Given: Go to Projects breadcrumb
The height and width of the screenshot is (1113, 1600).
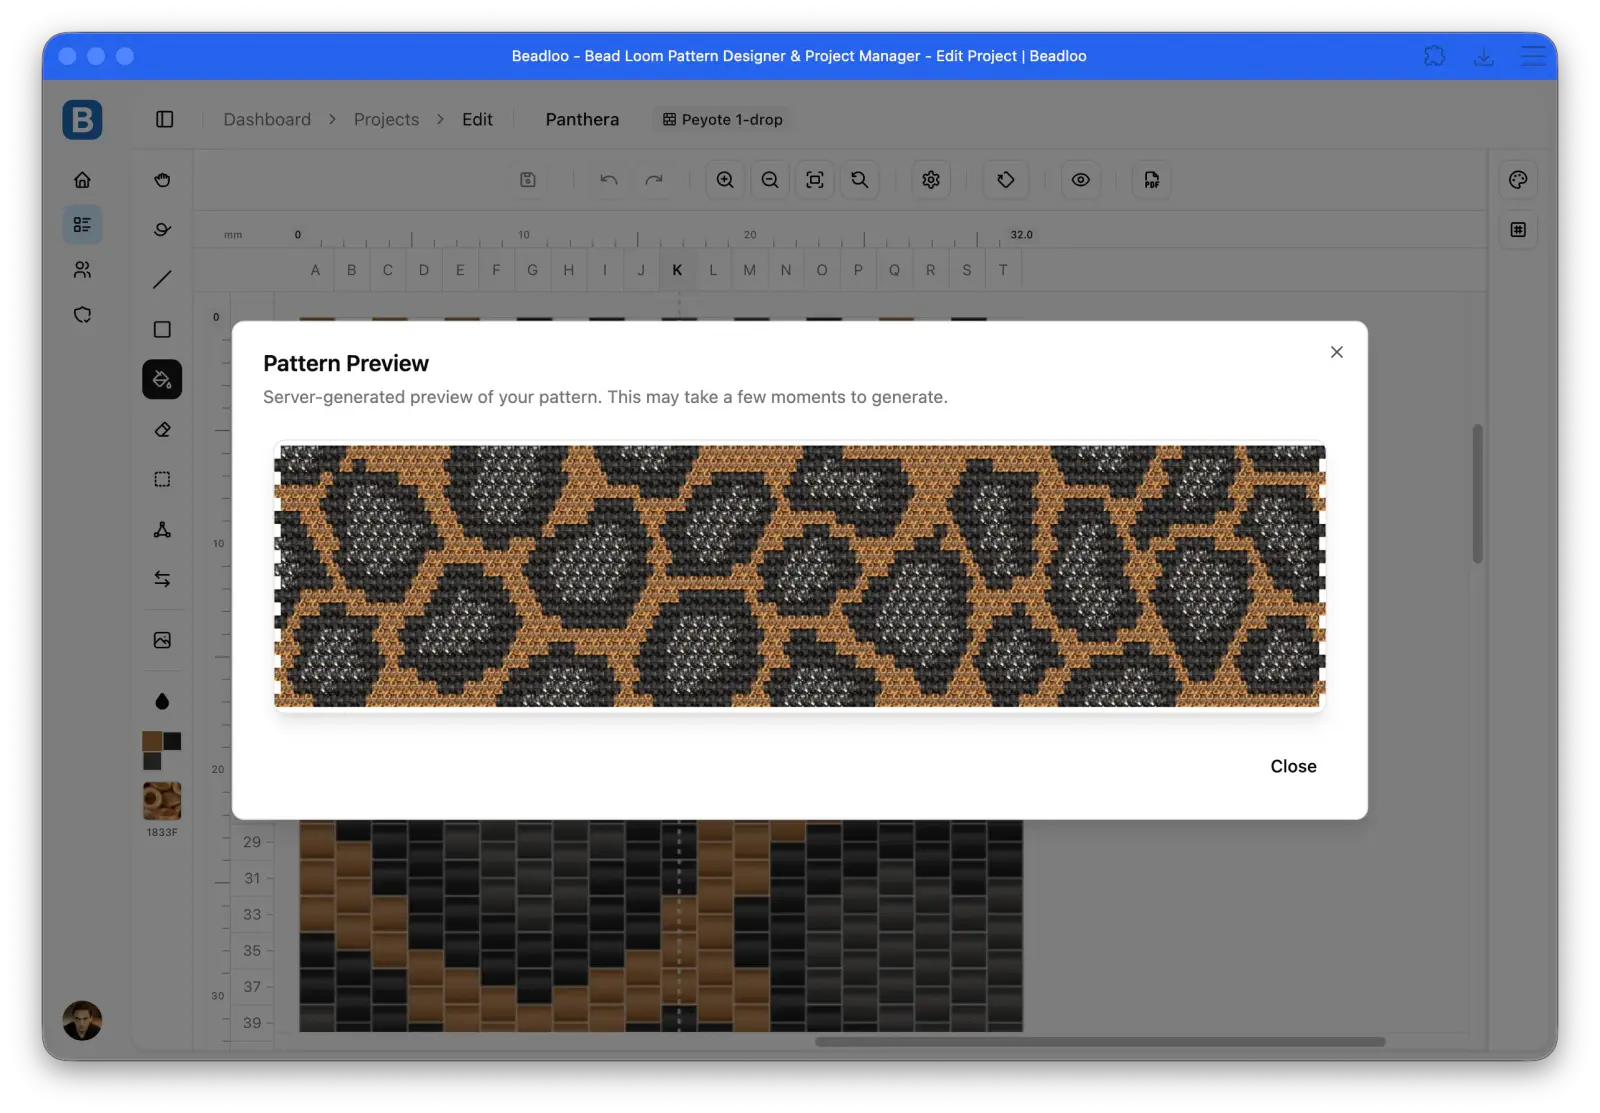Looking at the screenshot, I should click(x=386, y=120).
